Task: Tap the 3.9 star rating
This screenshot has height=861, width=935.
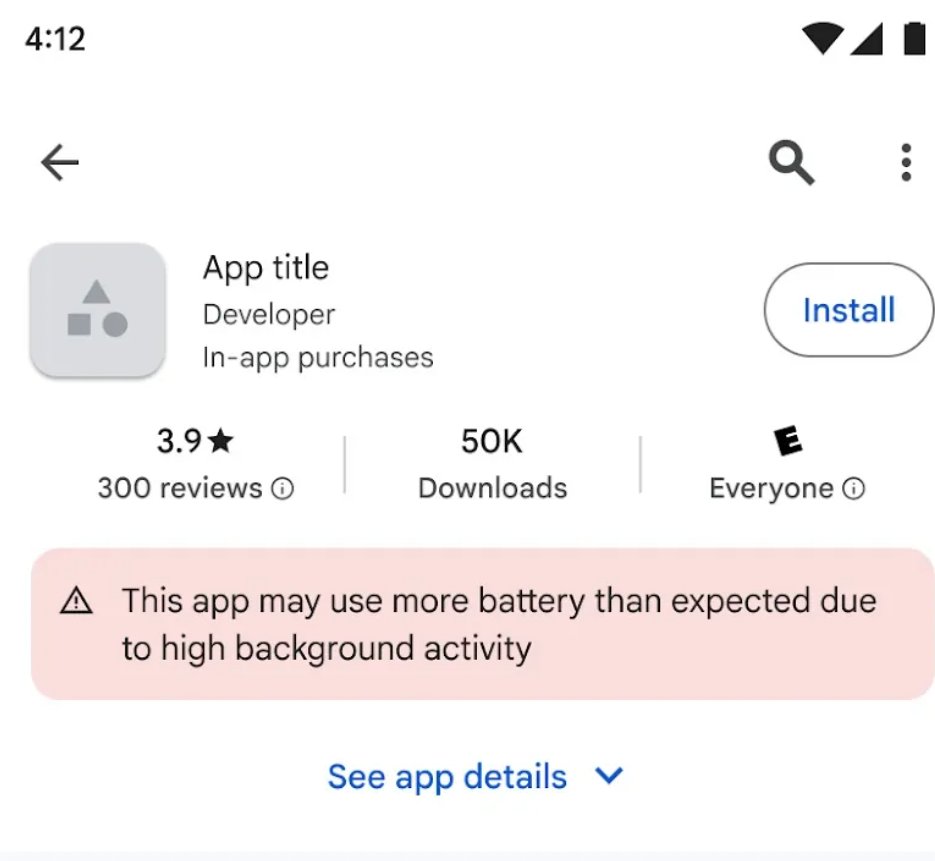Action: click(180, 441)
